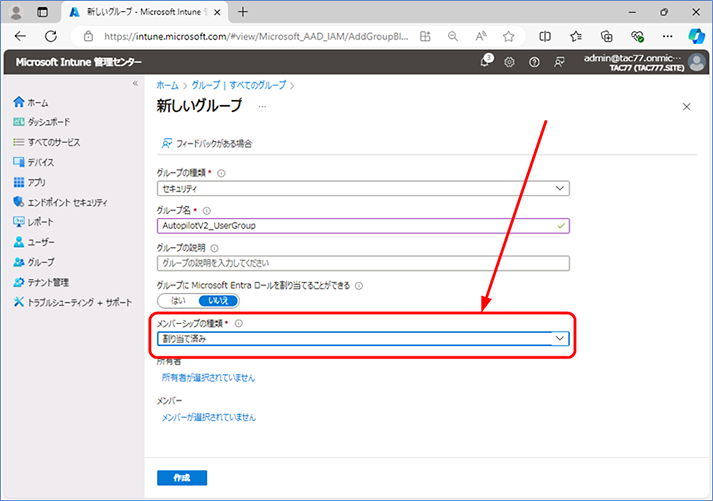713x501 pixels.
Task: Close the 新しいグループ browser tab
Action: tap(217, 12)
